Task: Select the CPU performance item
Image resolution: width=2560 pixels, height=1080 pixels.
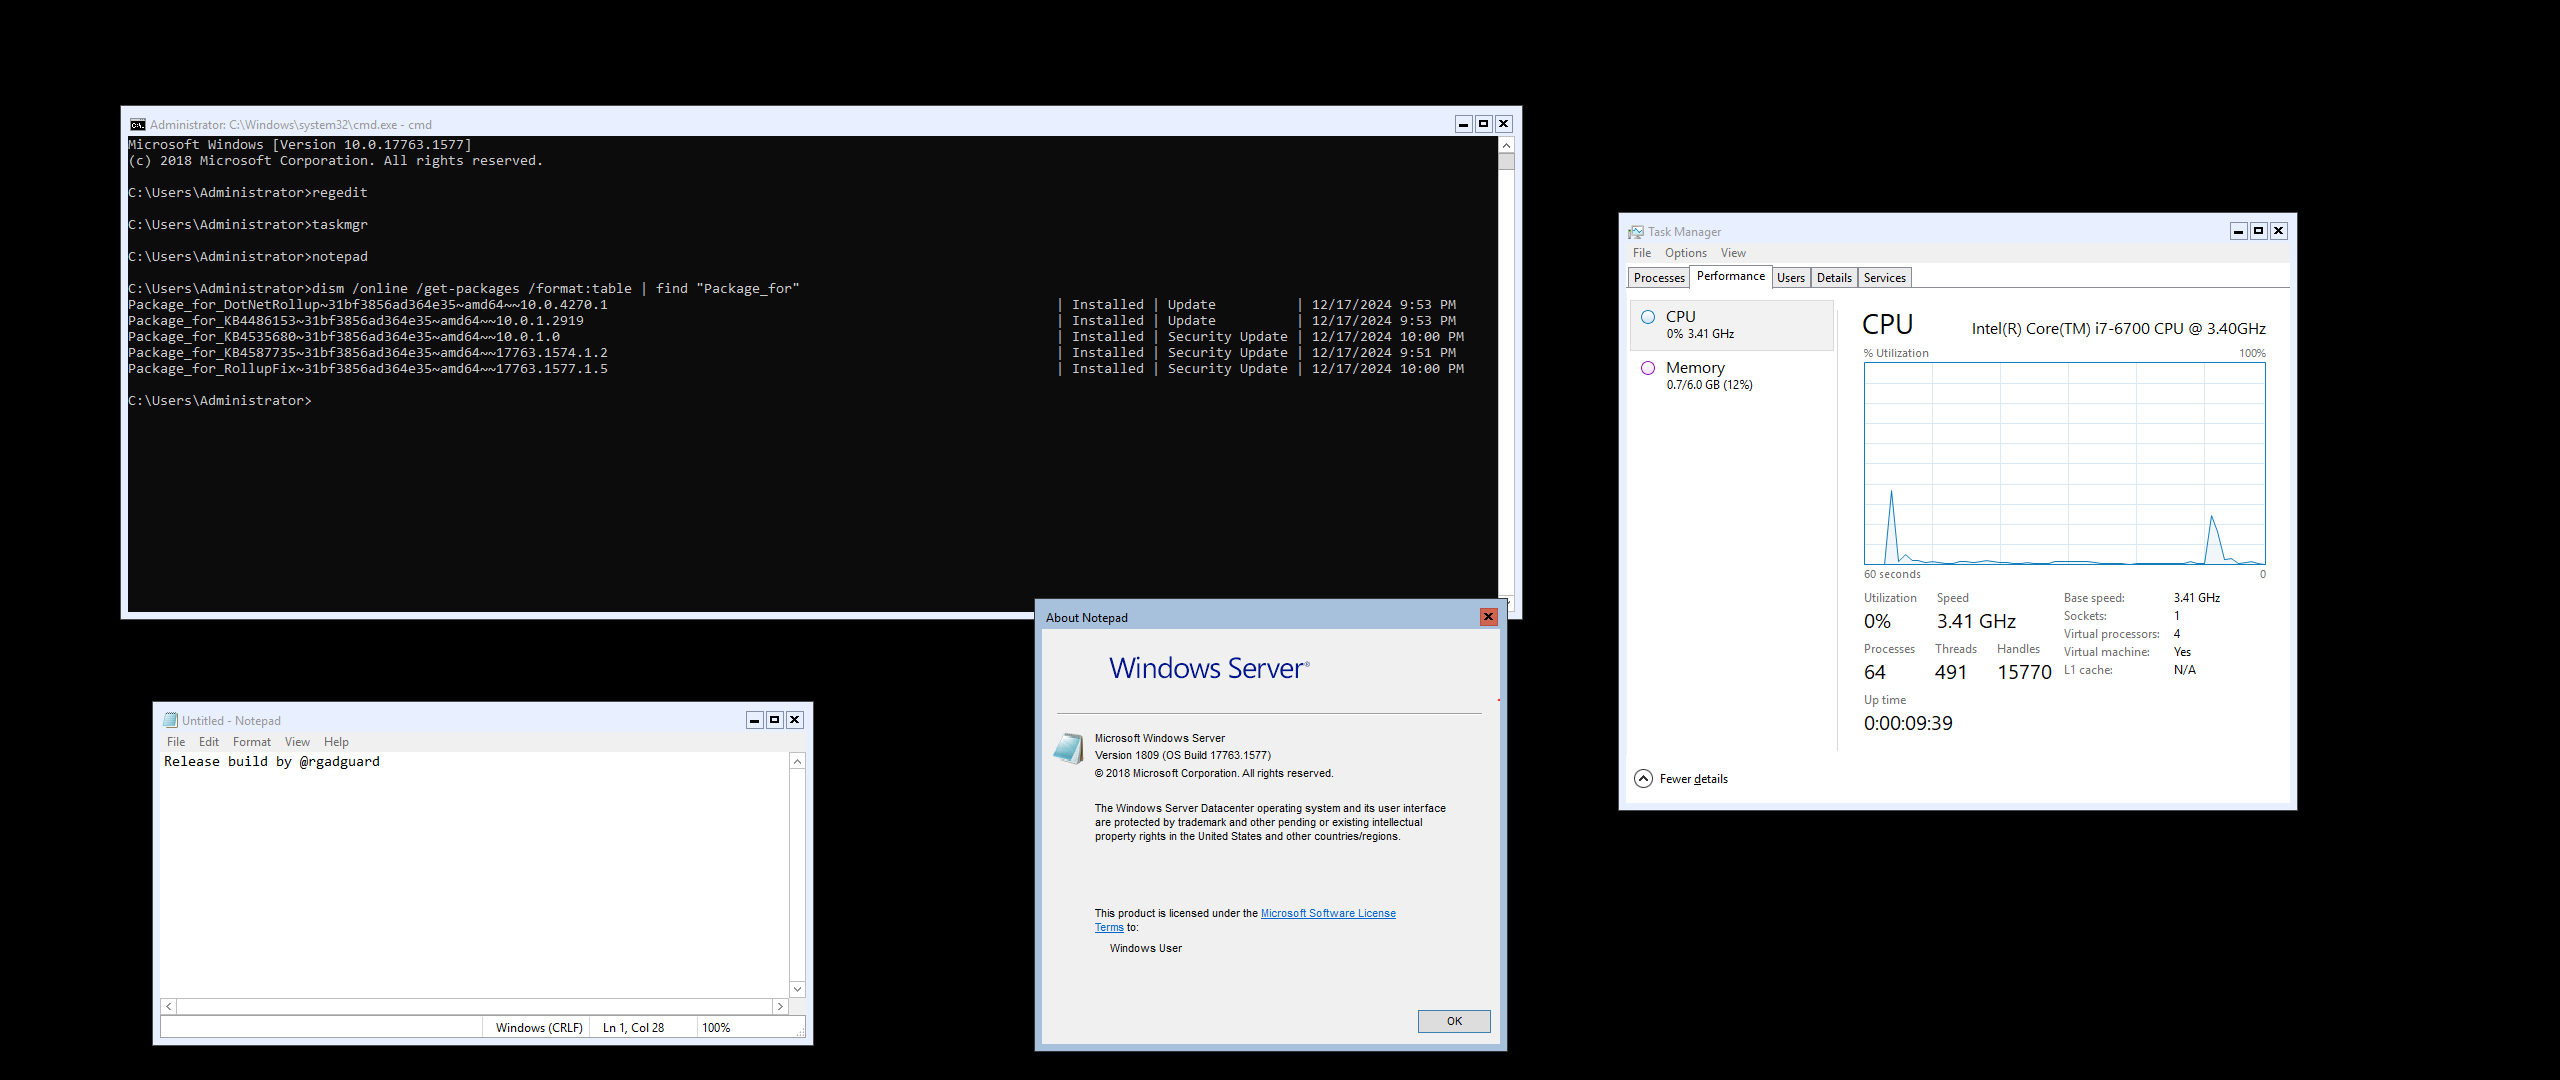Action: pyautogui.click(x=1731, y=325)
